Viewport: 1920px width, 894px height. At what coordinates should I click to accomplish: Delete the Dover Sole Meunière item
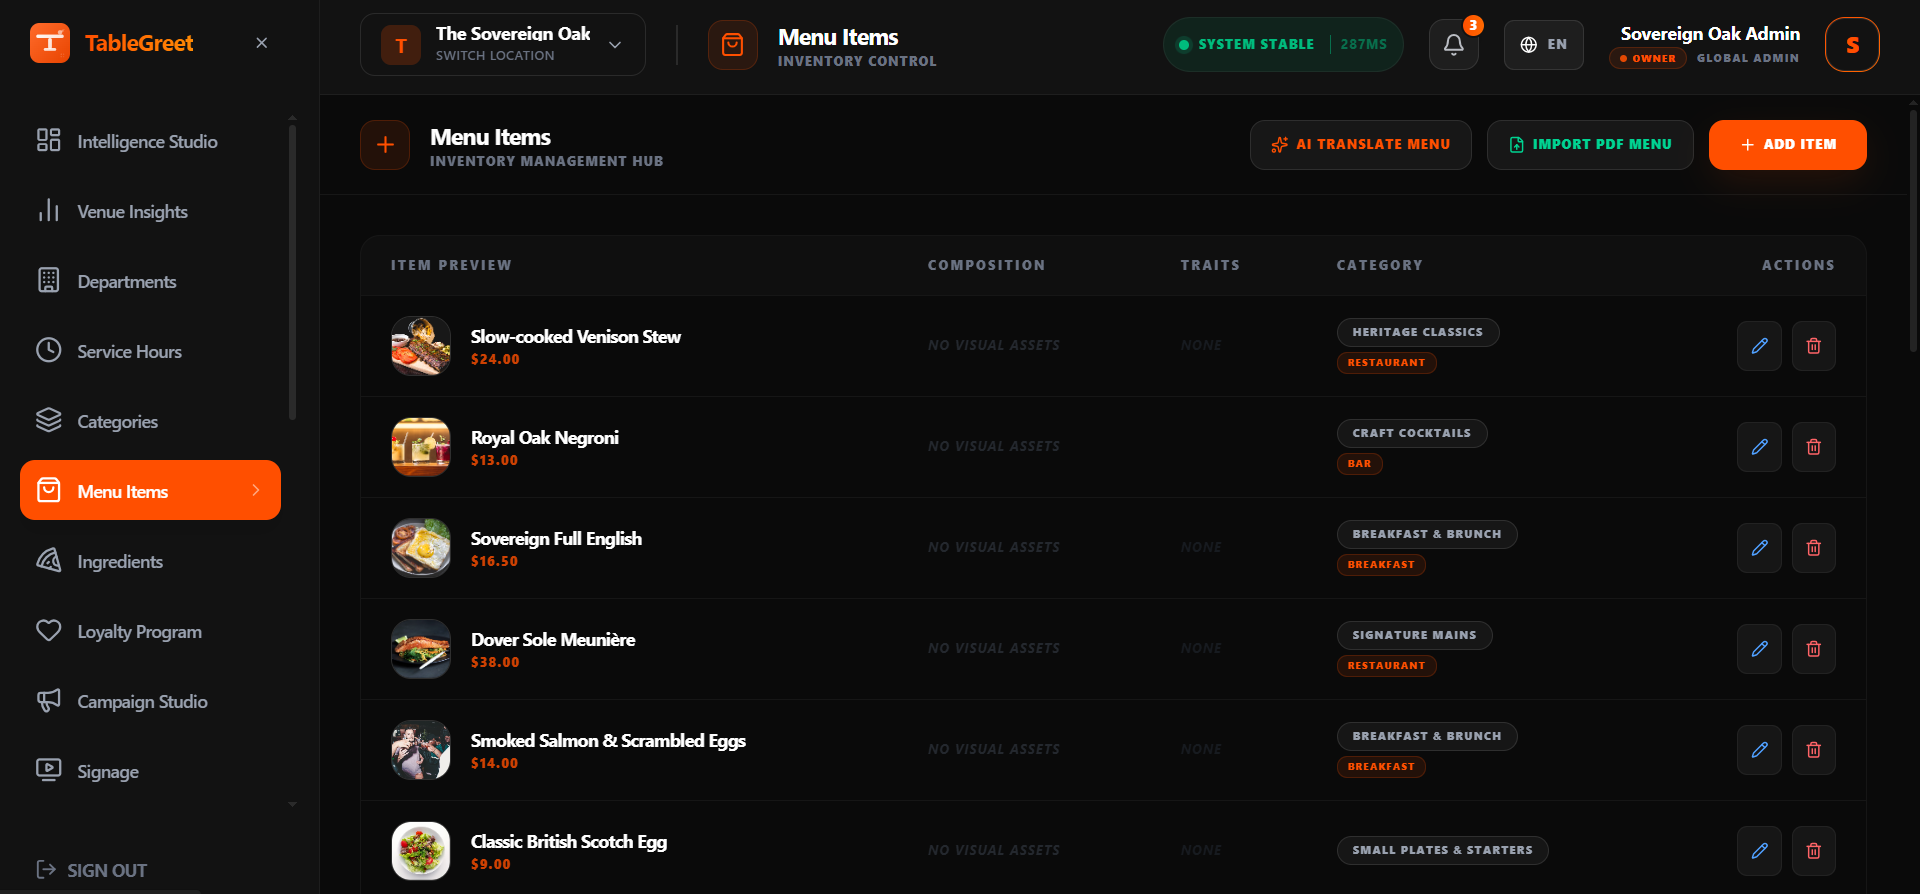click(1813, 649)
